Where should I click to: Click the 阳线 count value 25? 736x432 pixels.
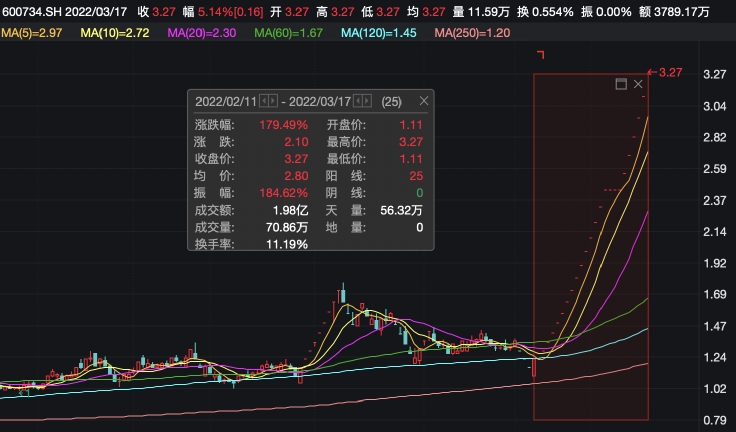pyautogui.click(x=416, y=176)
